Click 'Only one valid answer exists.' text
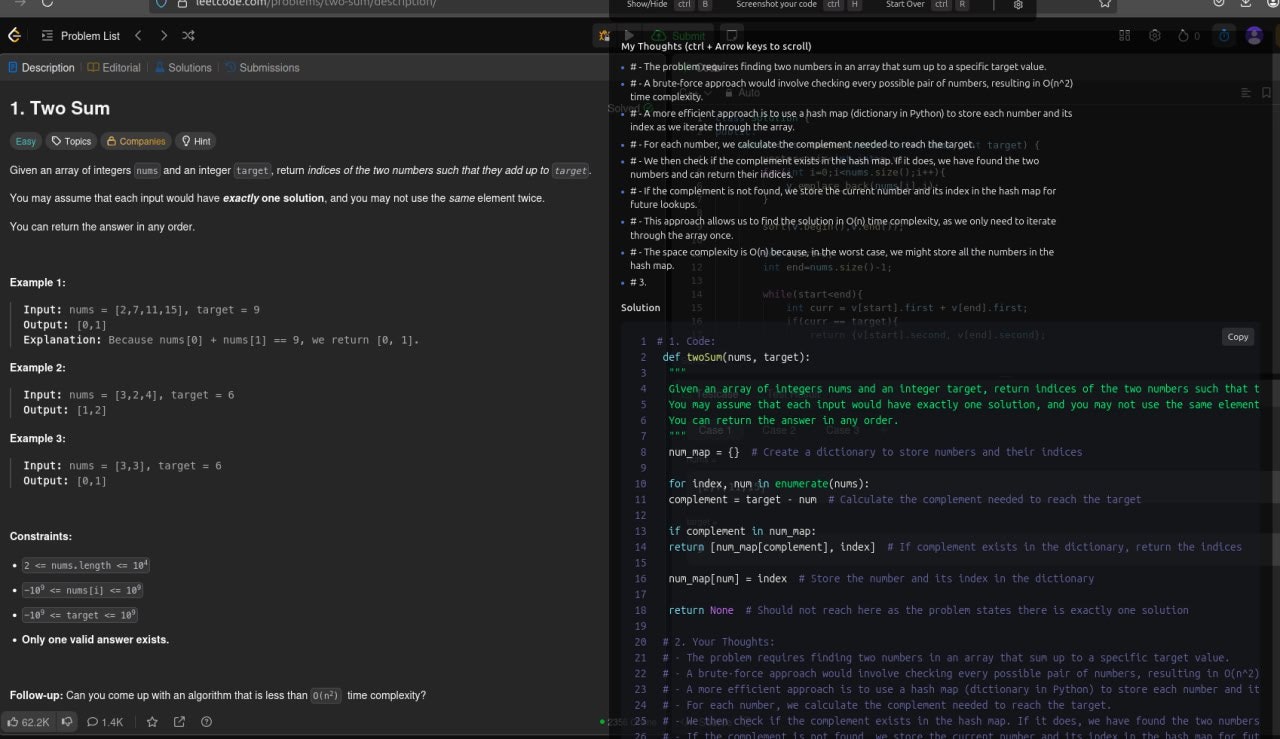1280x739 pixels. pos(95,640)
